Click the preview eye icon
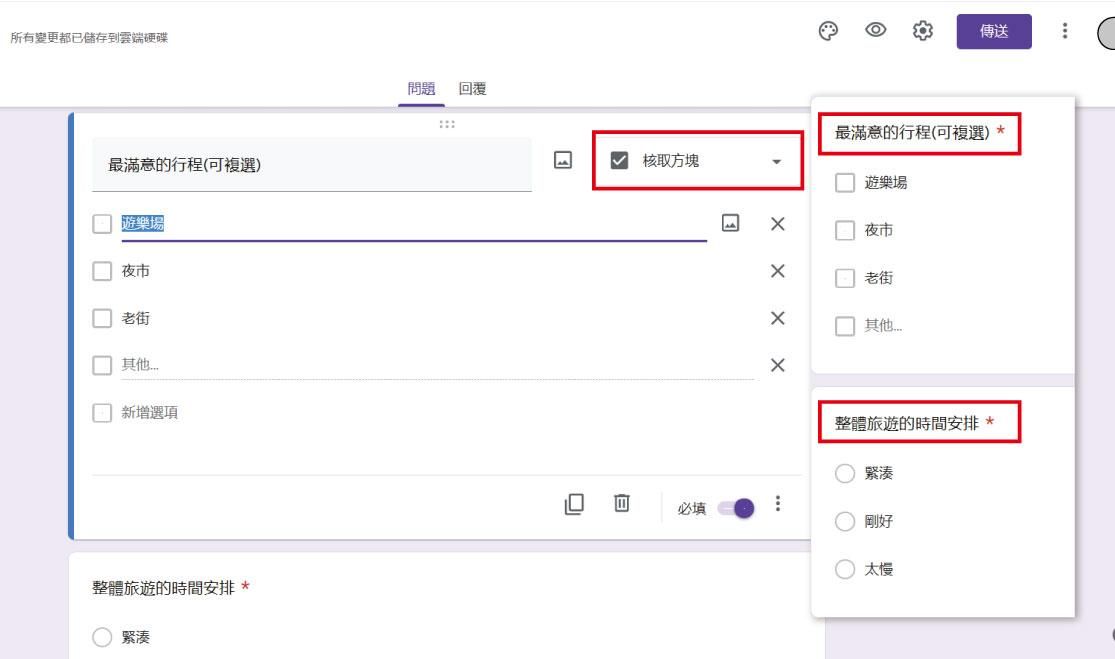 coord(875,31)
